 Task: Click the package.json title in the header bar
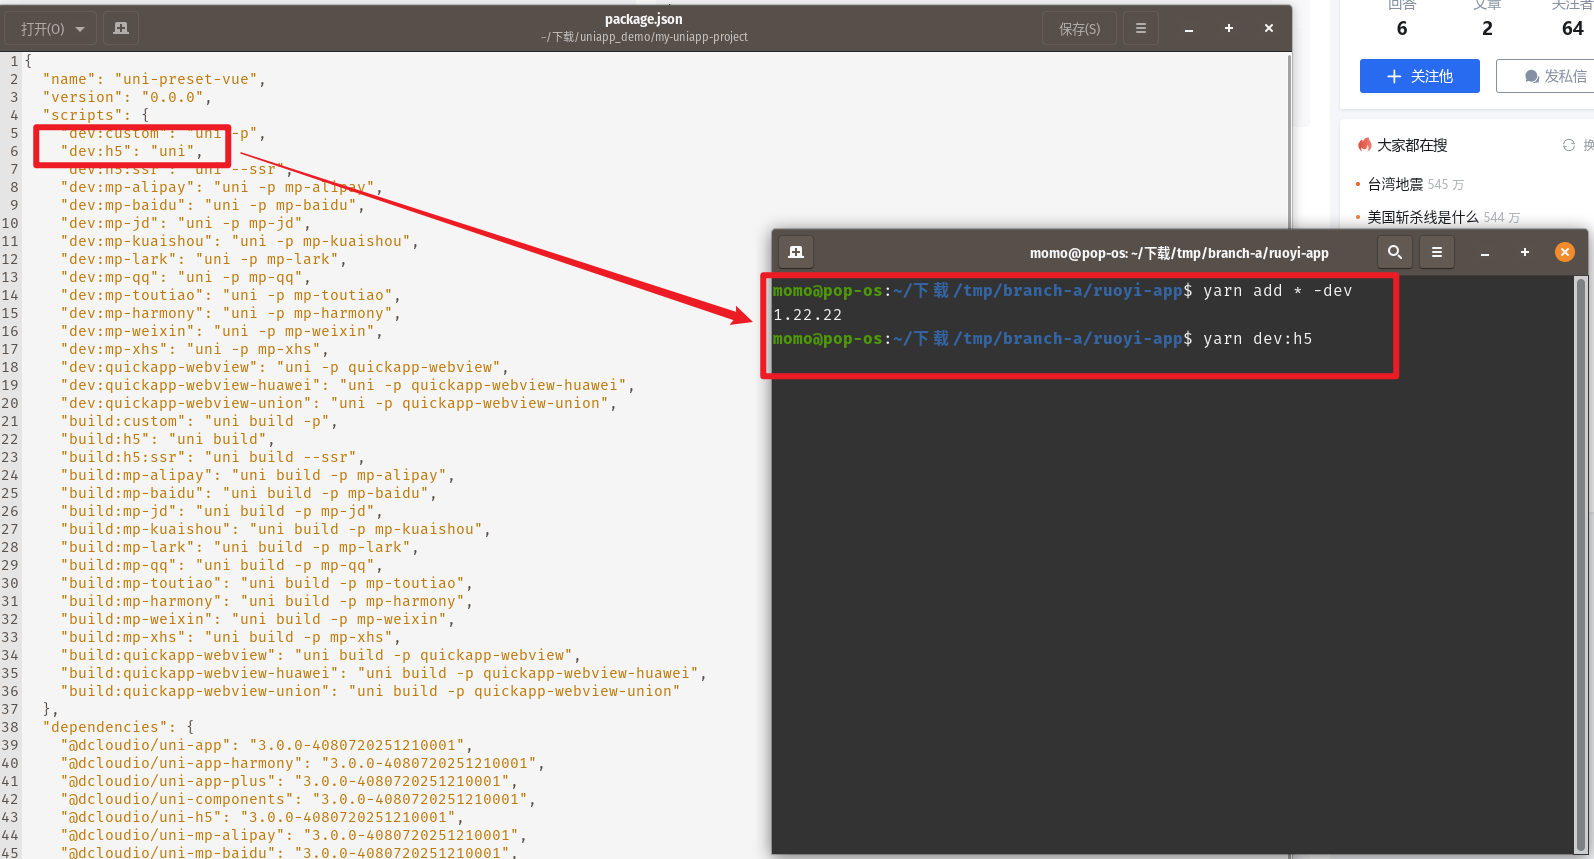[x=643, y=19]
